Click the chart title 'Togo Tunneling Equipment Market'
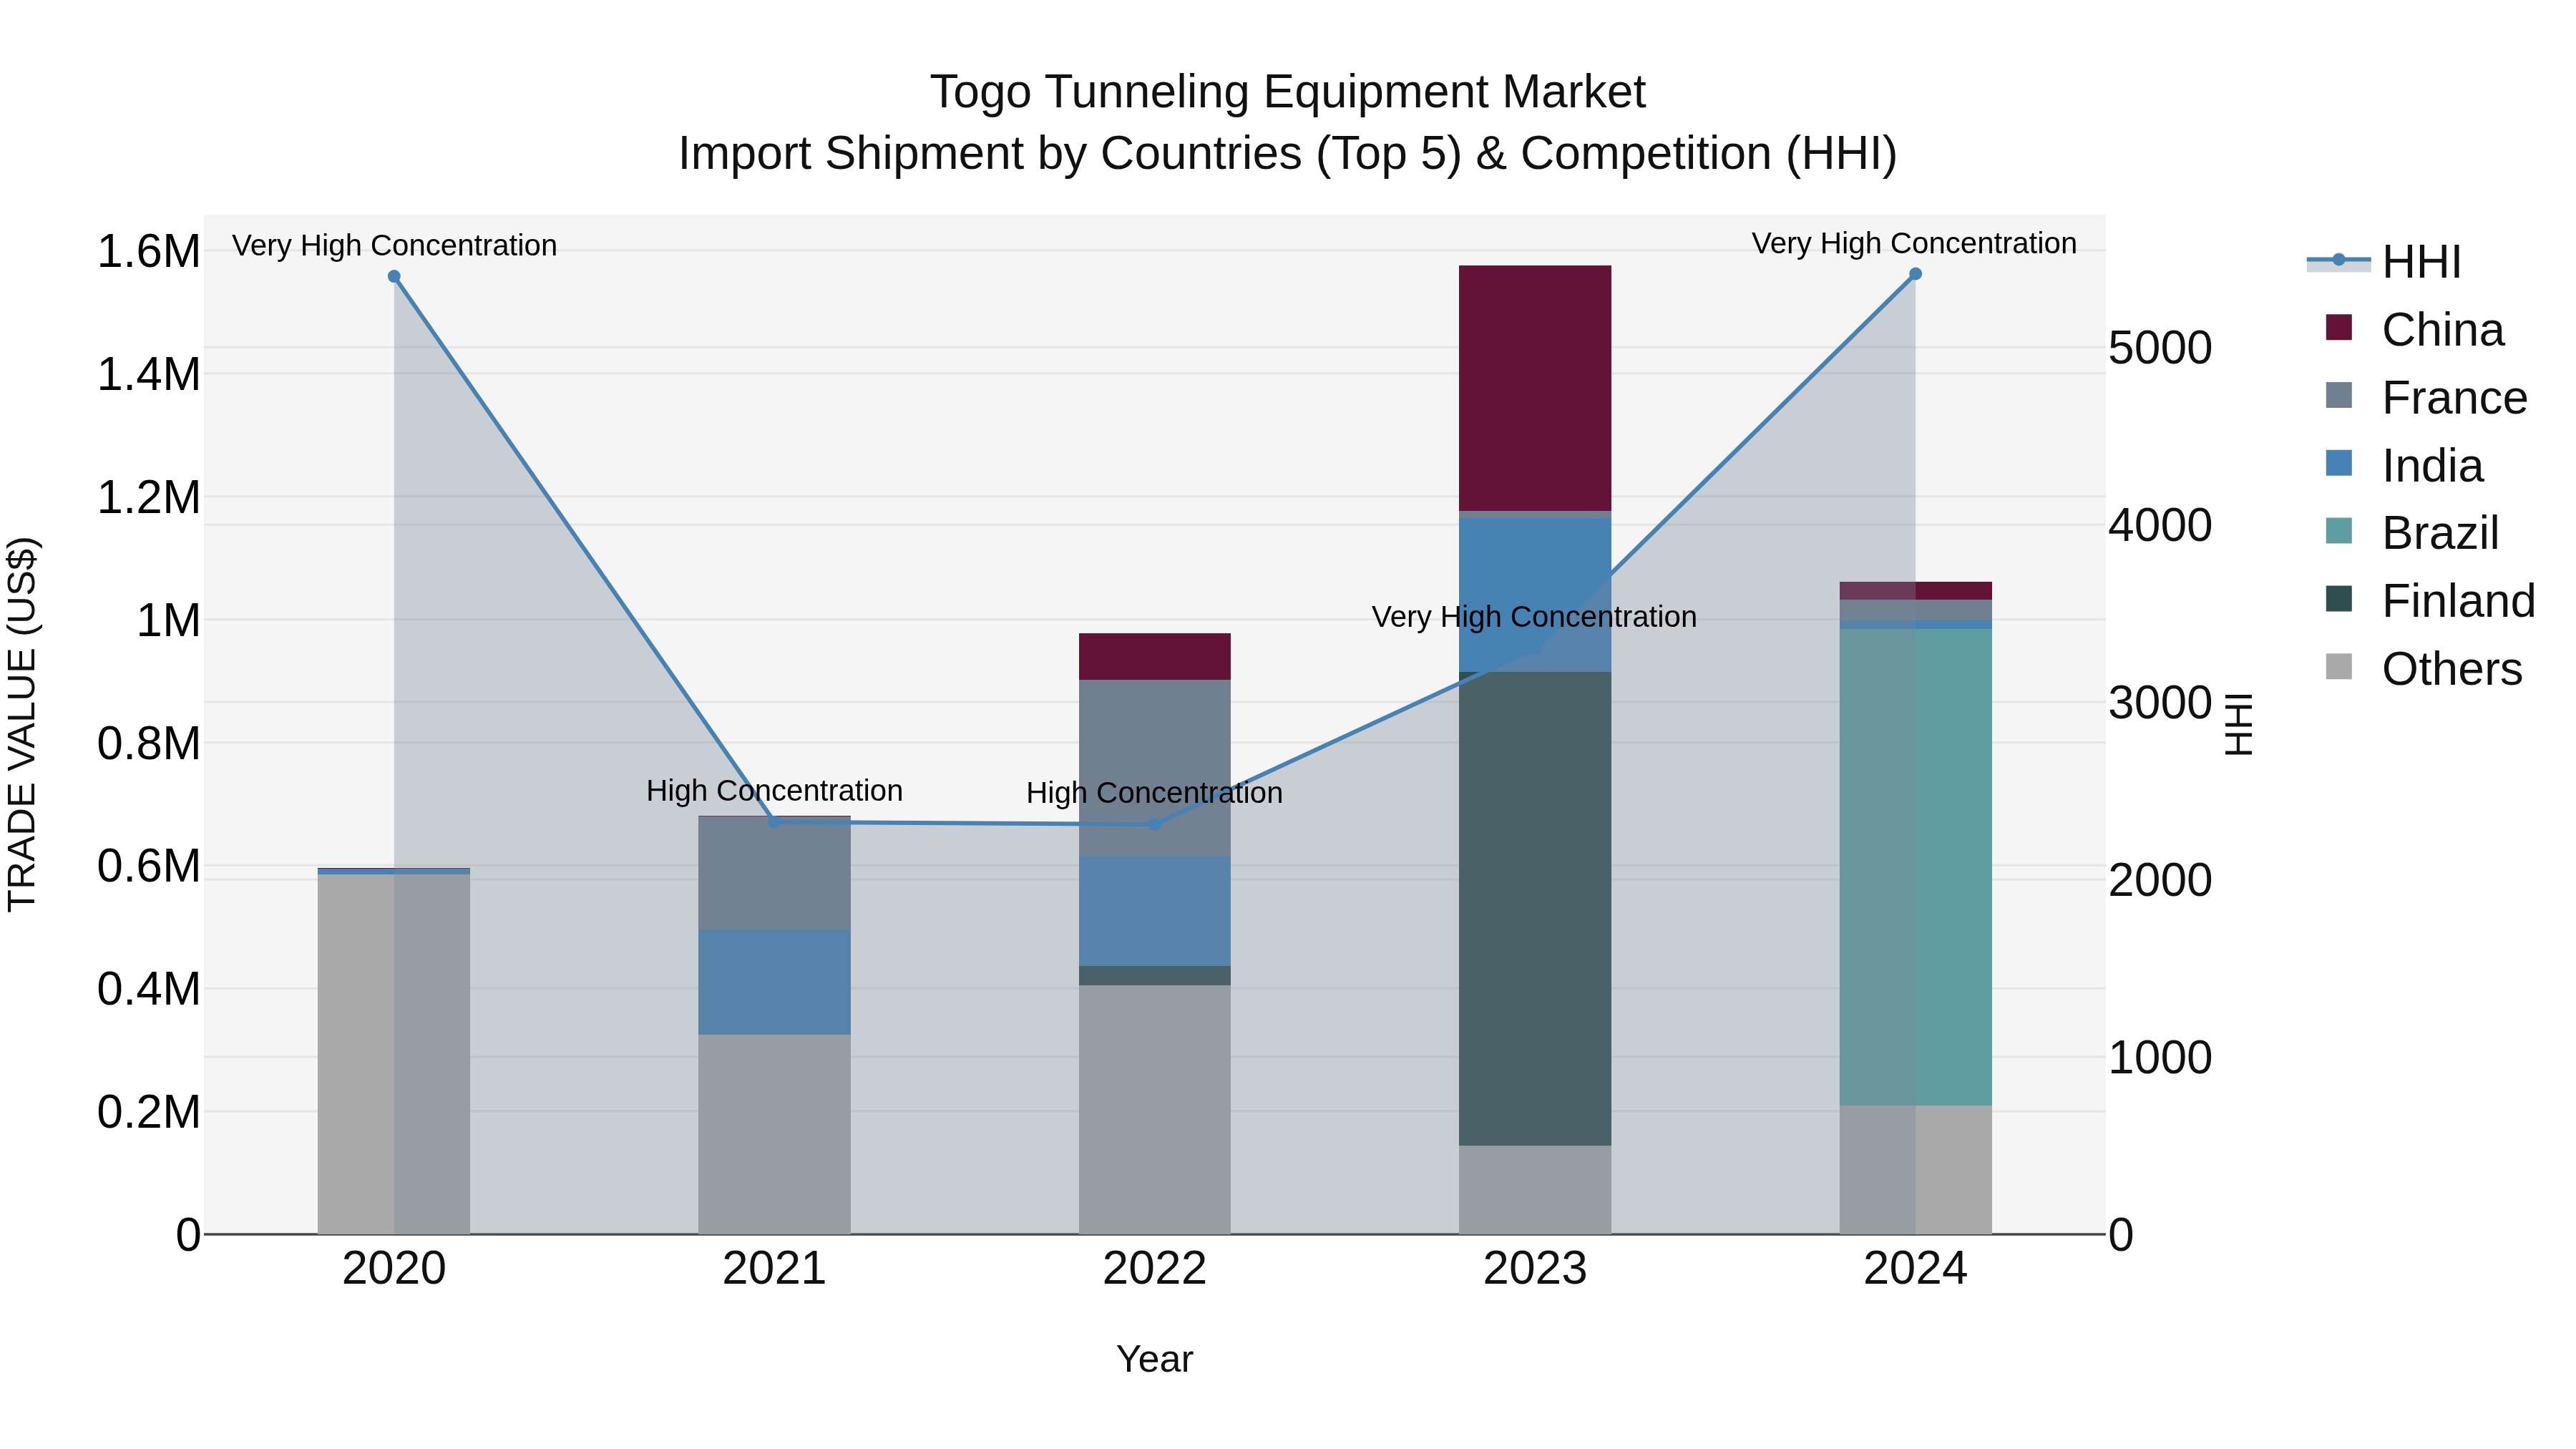This screenshot has width=2576, height=1449. coord(1287,92)
